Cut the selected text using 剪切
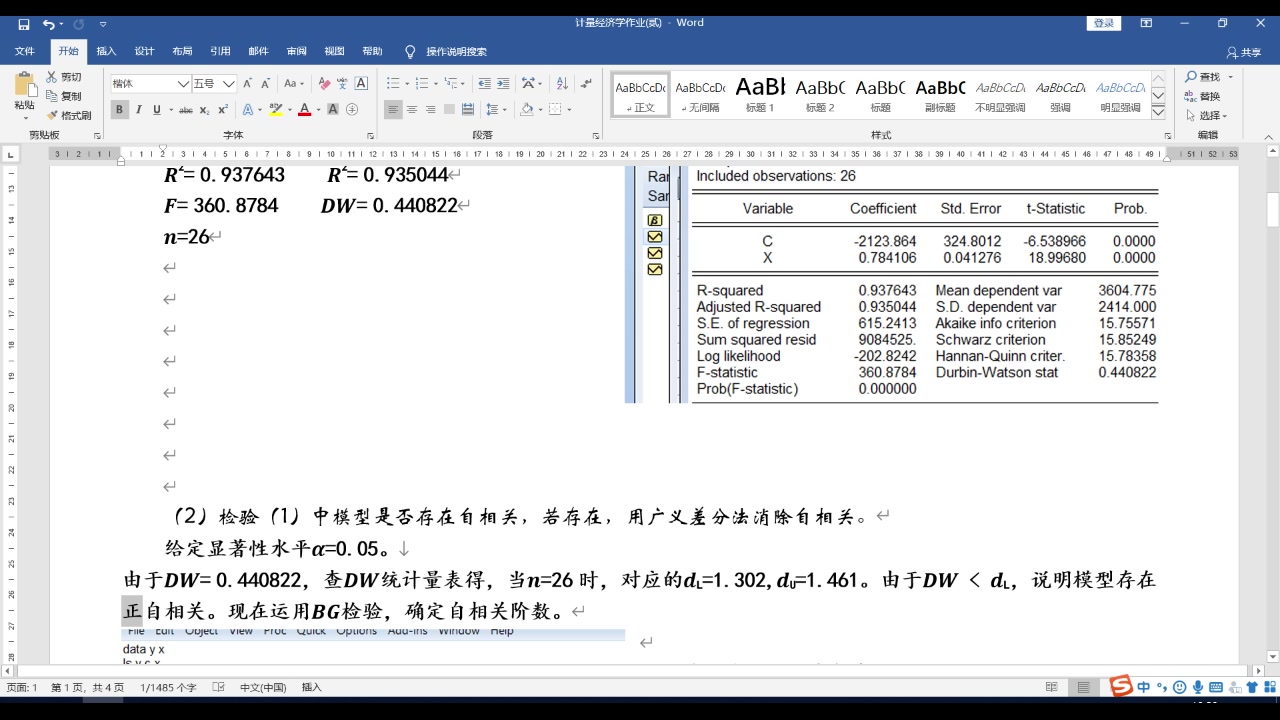 [64, 77]
